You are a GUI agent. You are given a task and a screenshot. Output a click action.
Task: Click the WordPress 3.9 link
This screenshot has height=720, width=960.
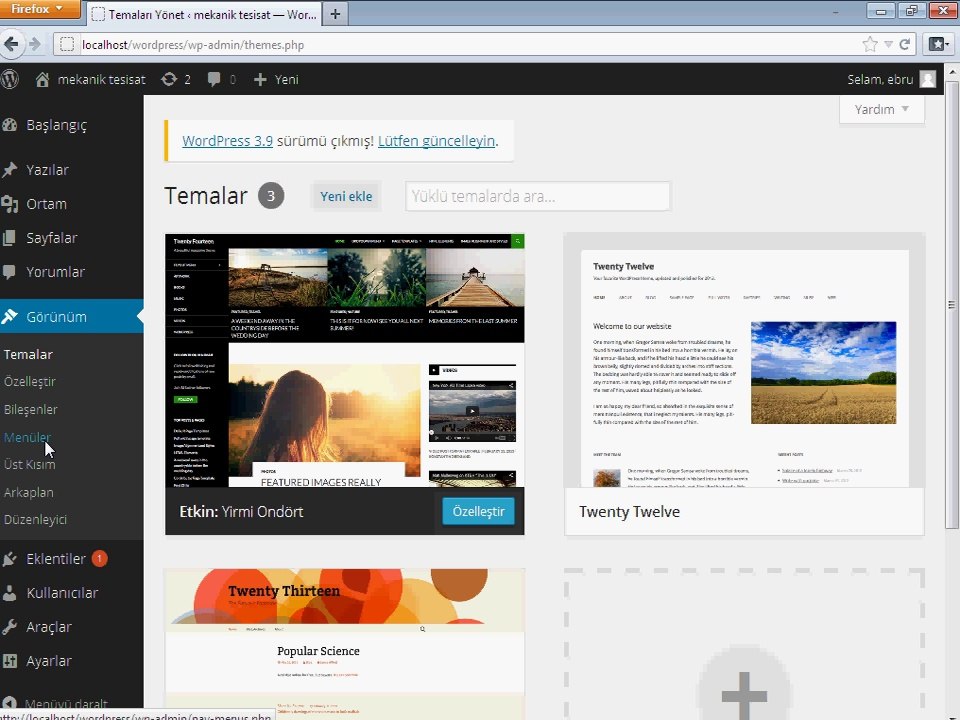coord(227,141)
